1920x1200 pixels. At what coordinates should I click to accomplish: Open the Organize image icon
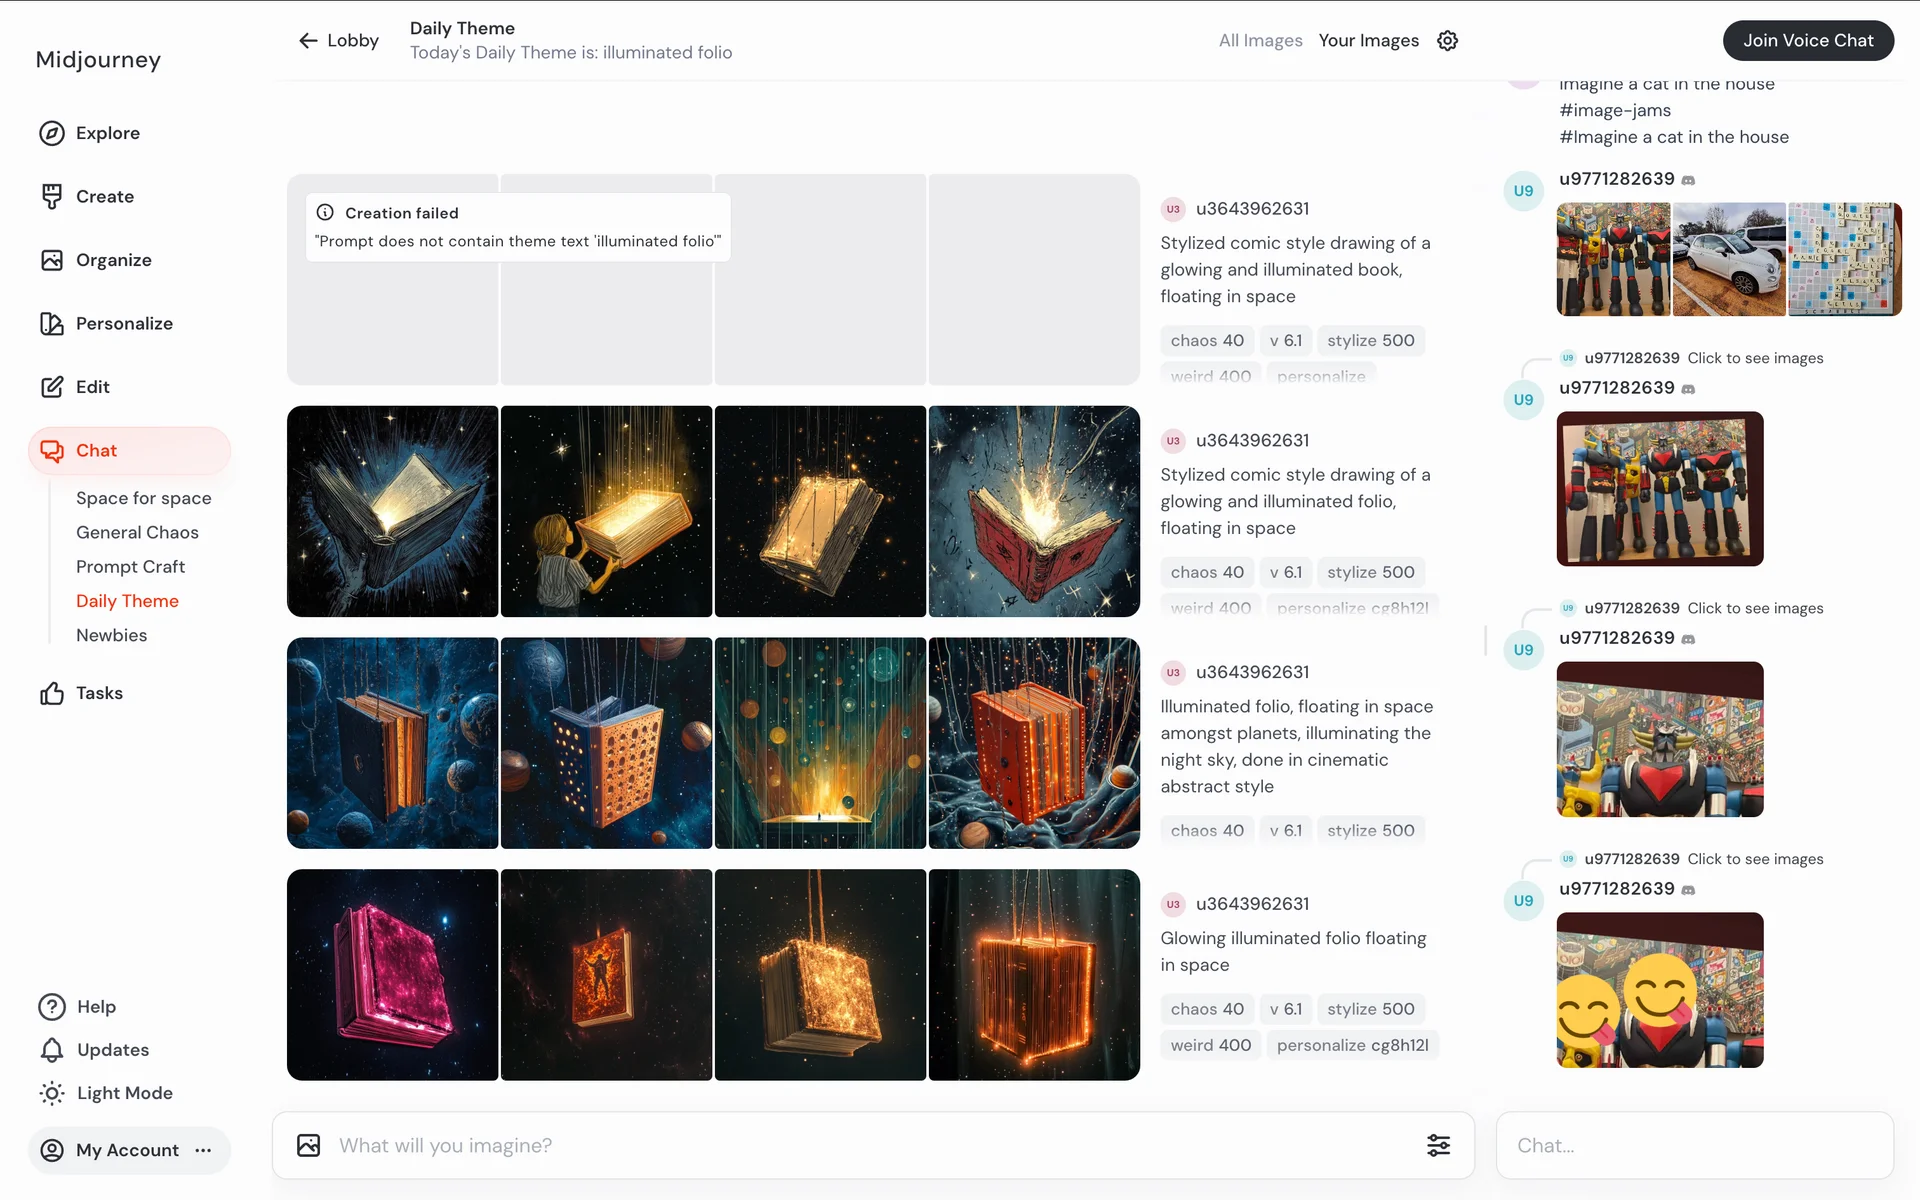tap(52, 260)
